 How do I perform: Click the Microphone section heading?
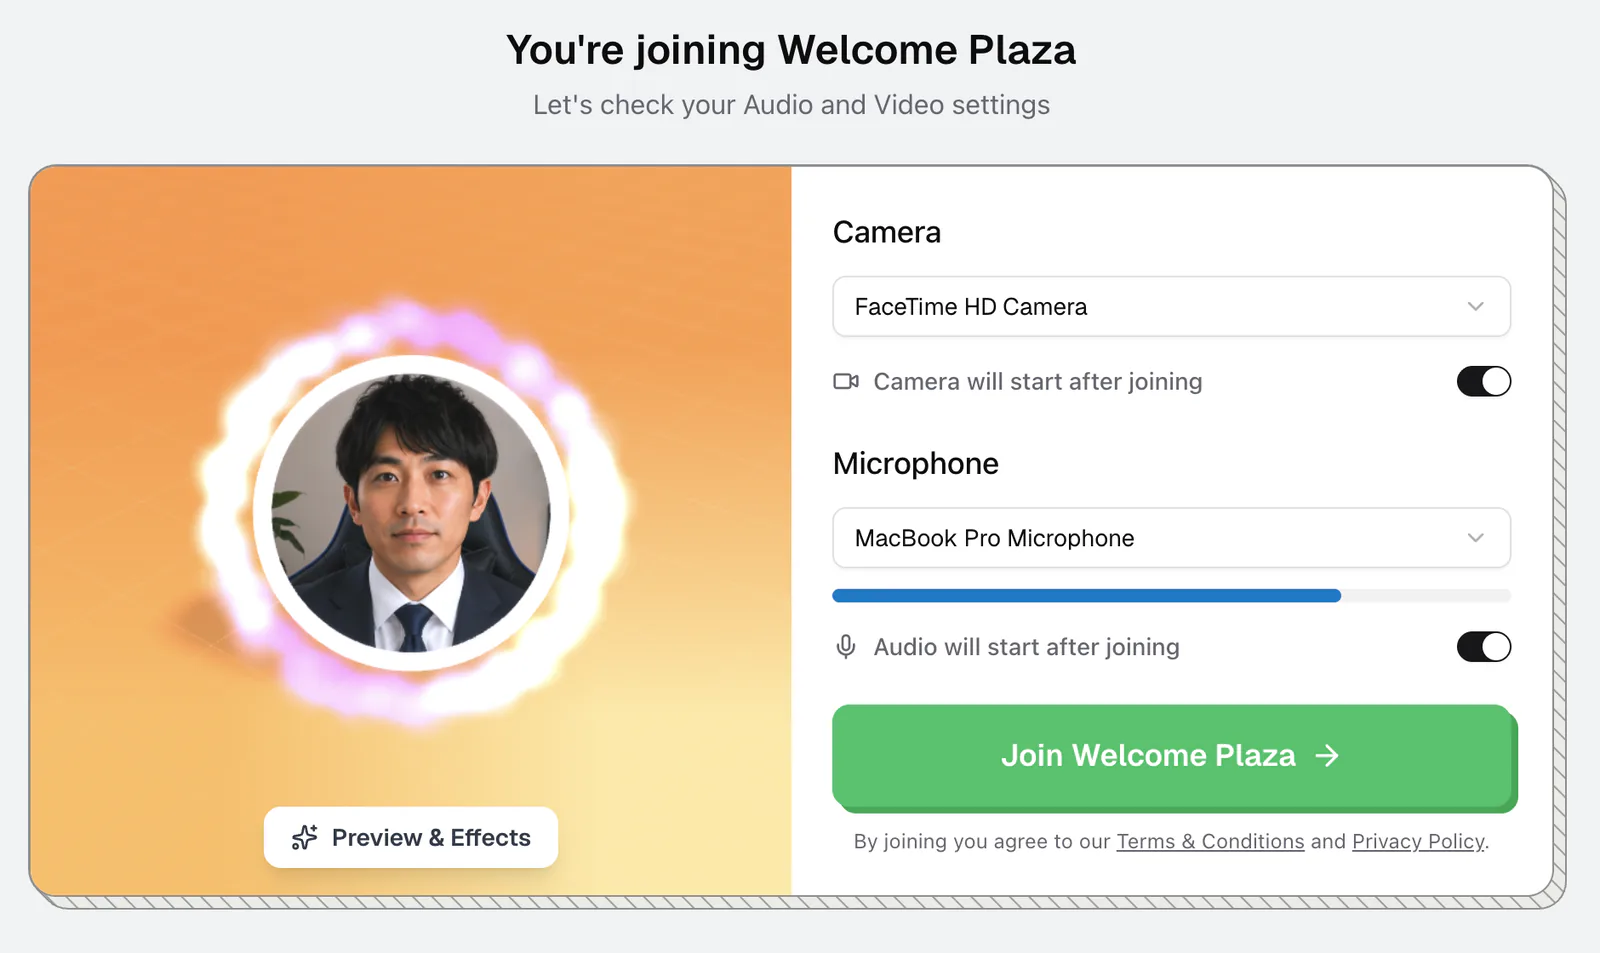(x=916, y=463)
